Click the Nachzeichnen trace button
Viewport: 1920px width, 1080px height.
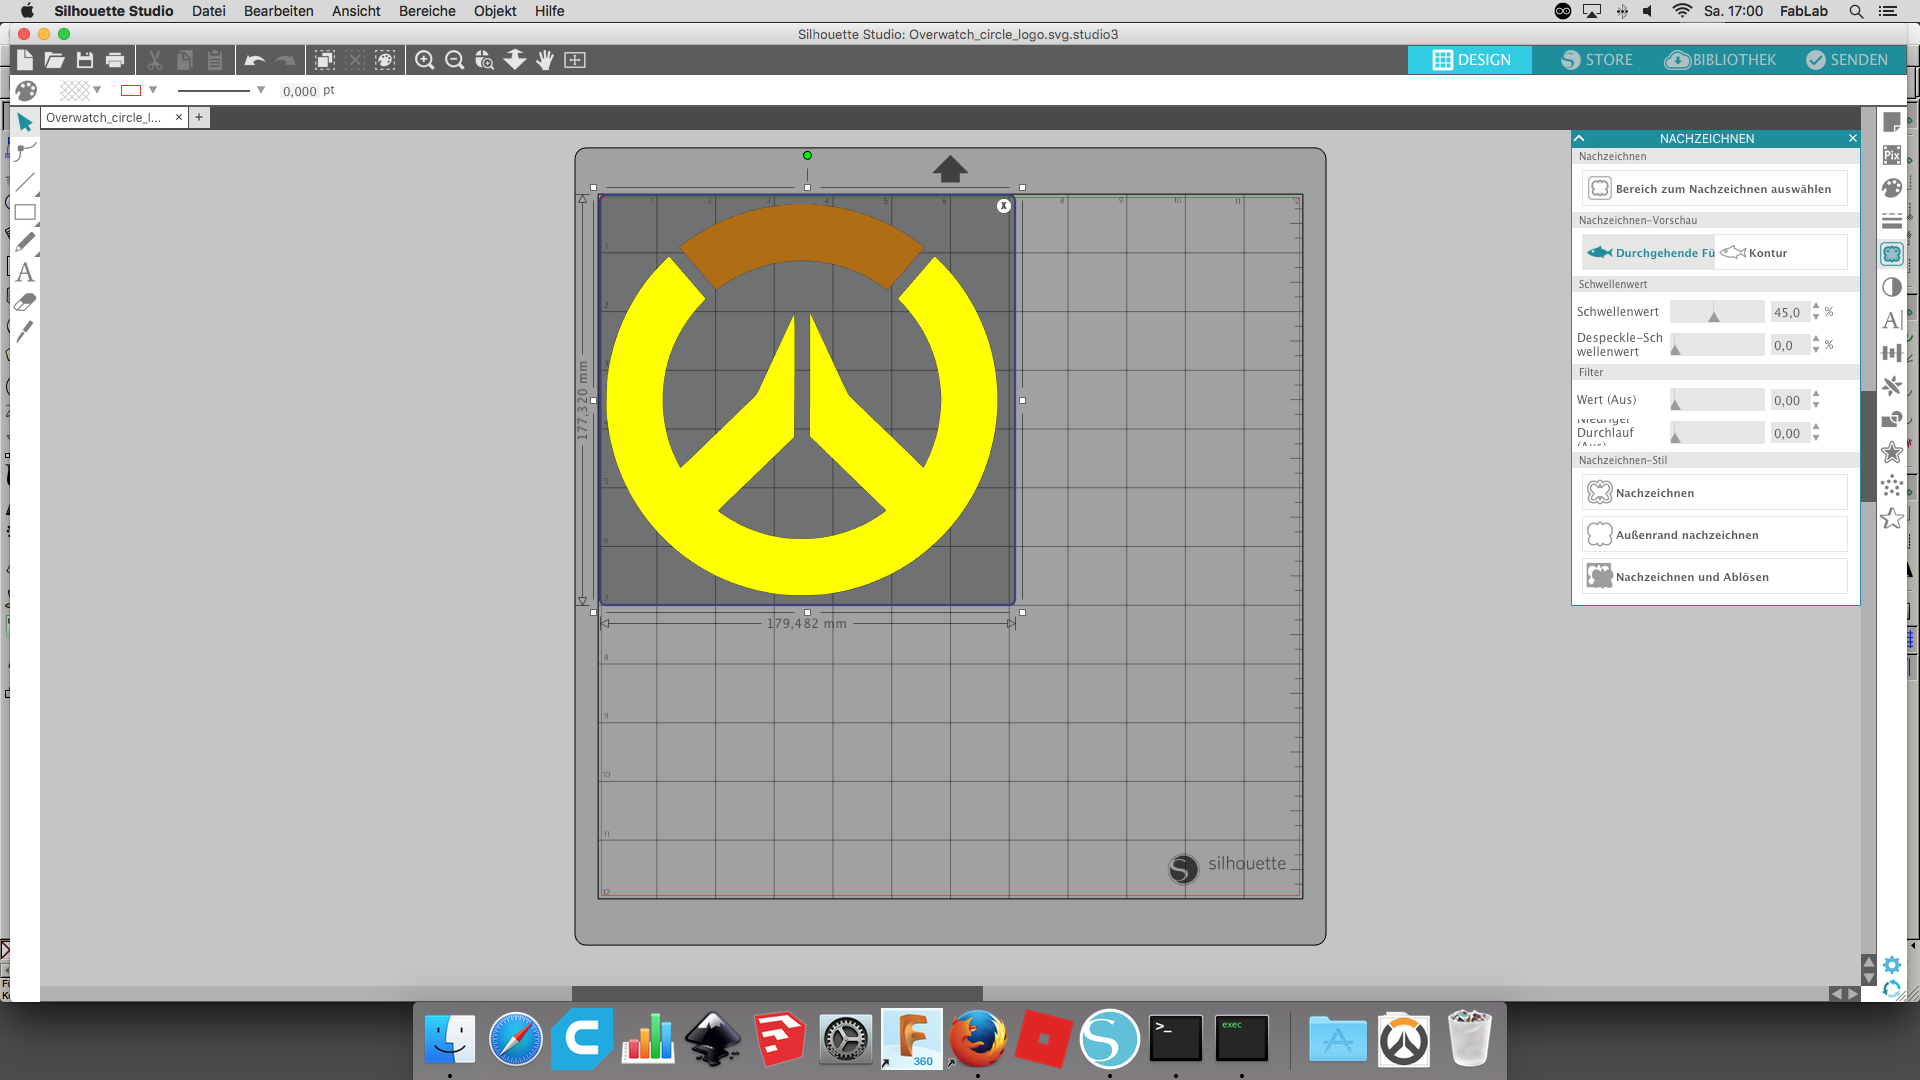click(1714, 492)
